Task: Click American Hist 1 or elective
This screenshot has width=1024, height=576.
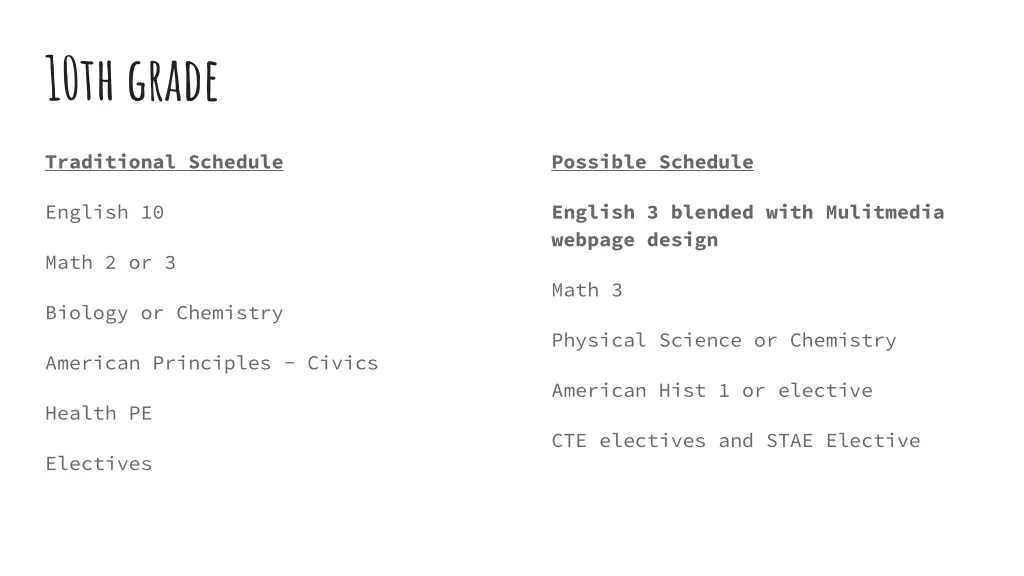Action: coord(712,391)
